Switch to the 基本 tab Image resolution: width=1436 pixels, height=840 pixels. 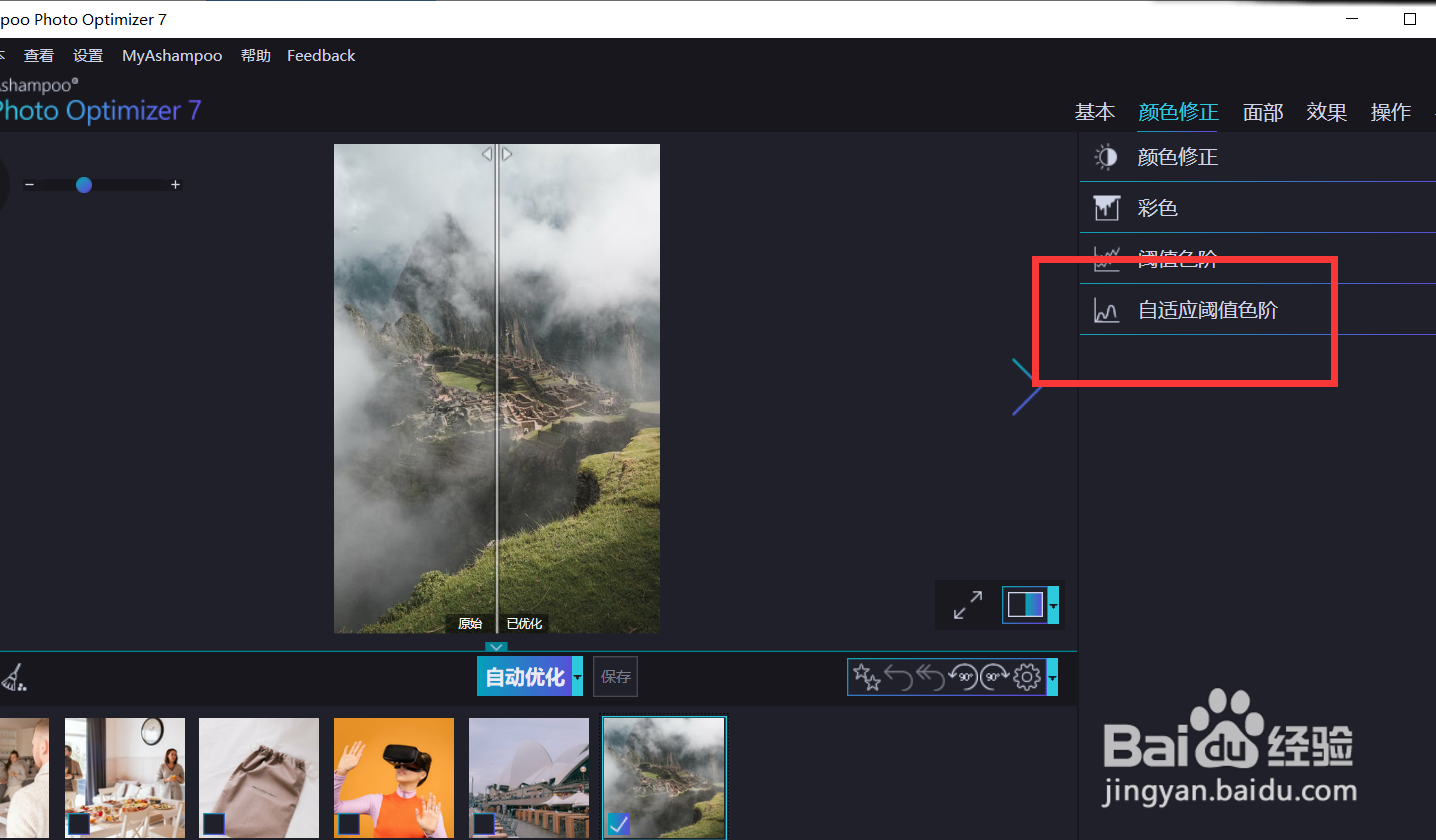(1095, 112)
